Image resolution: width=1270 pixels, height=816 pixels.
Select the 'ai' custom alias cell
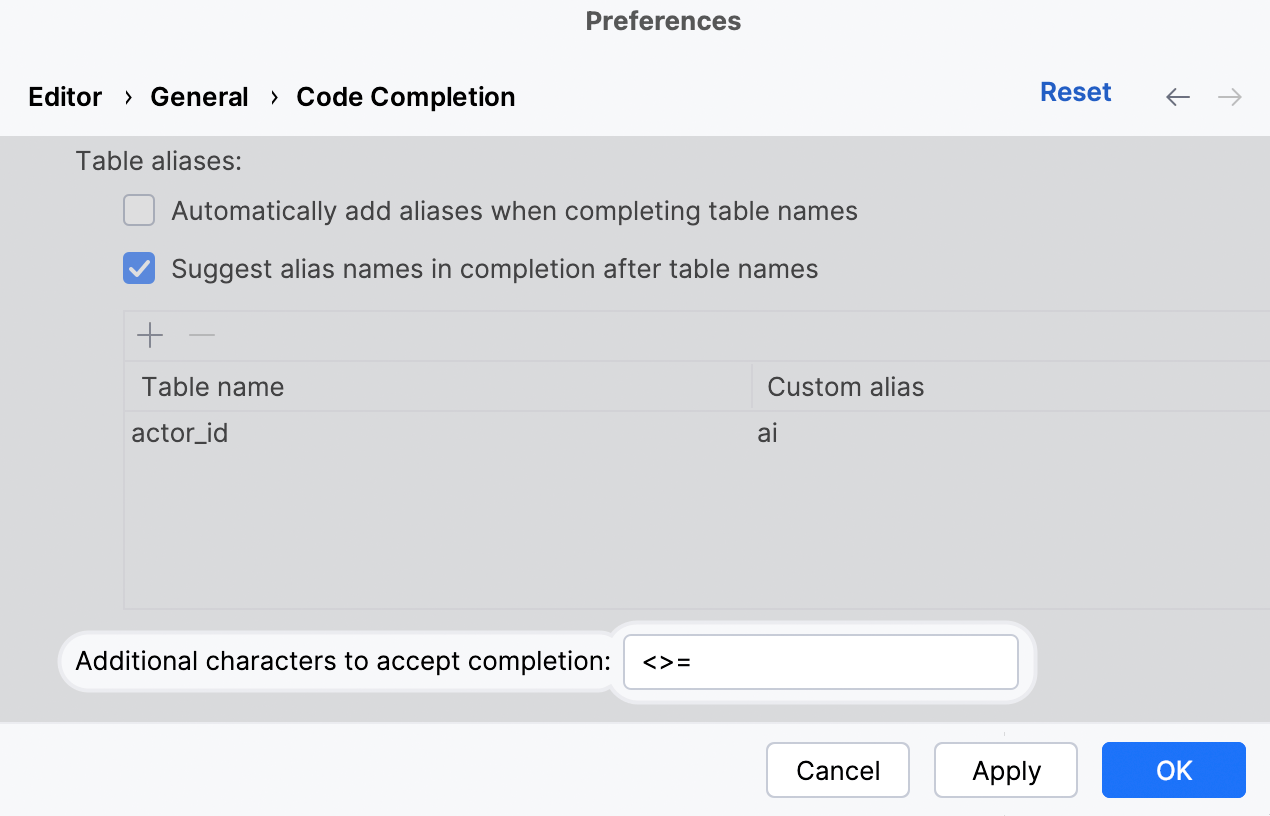coord(768,434)
